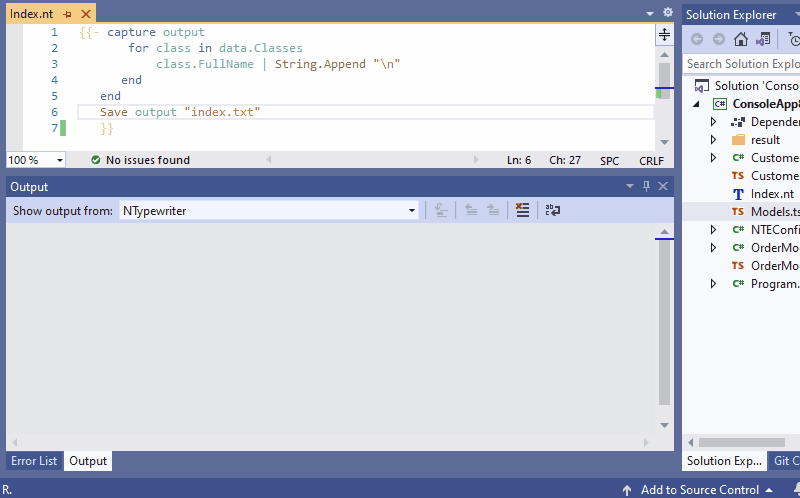Screen dimensions: 800x498
Task: Click the editor vertical scrollbar thumb
Action: [664, 81]
